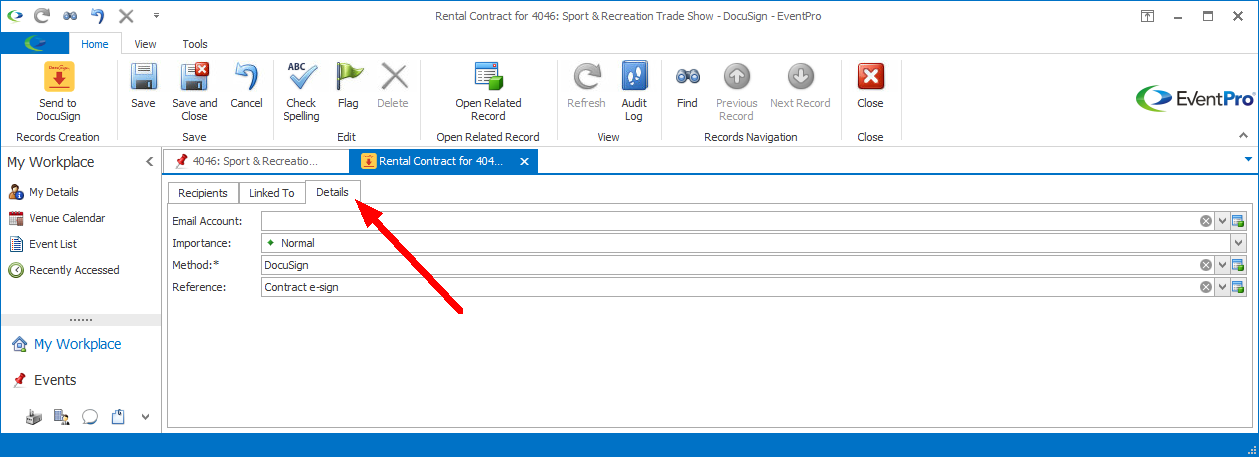Open Email Account lookup record icon
The width and height of the screenshot is (1259, 457).
coord(1238,221)
